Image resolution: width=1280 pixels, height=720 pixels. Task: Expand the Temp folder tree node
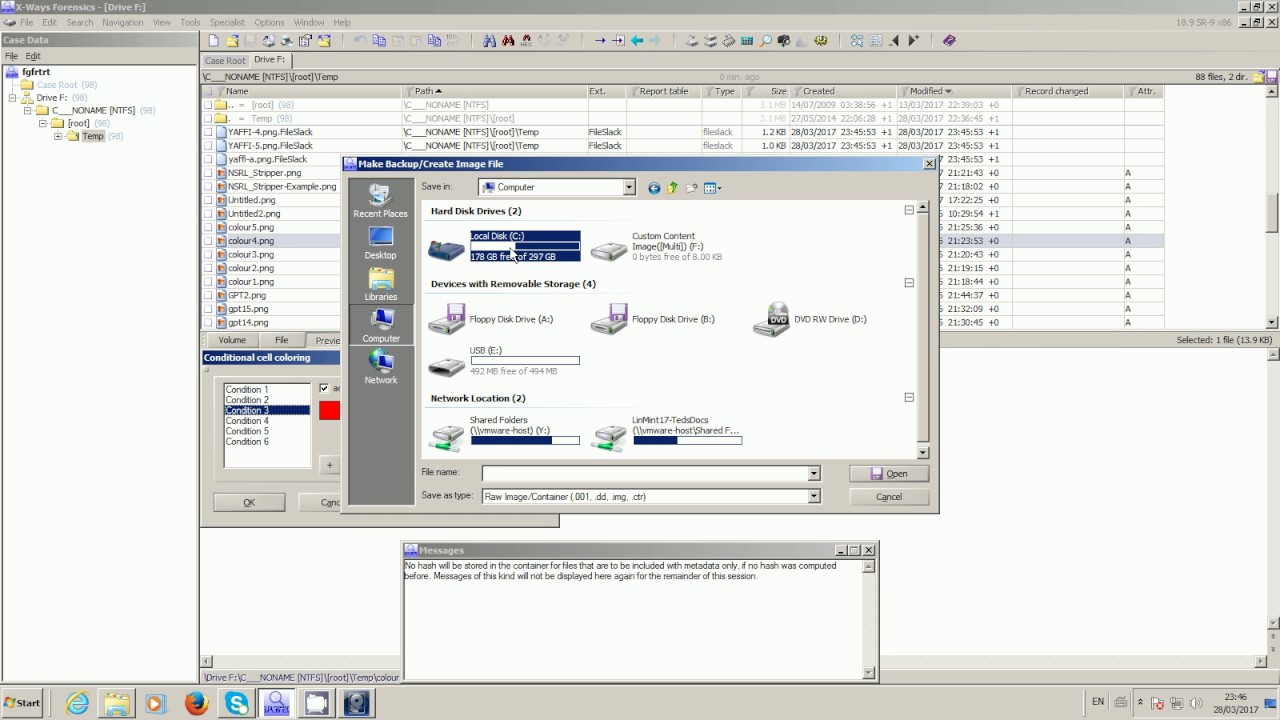(x=59, y=136)
